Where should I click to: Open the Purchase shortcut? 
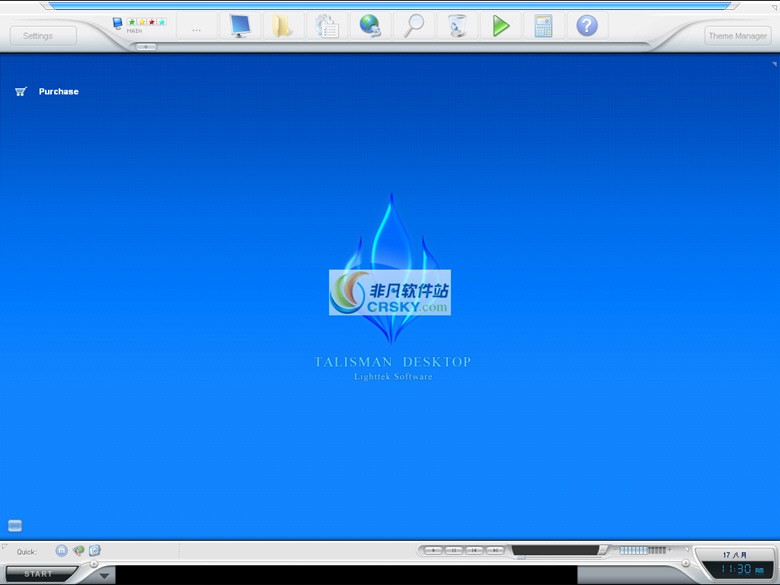tap(59, 92)
